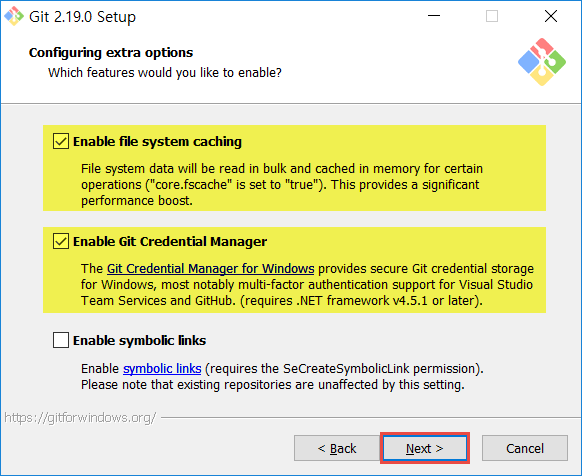Close the setup window with X
582x476 pixels.
pyautogui.click(x=551, y=16)
